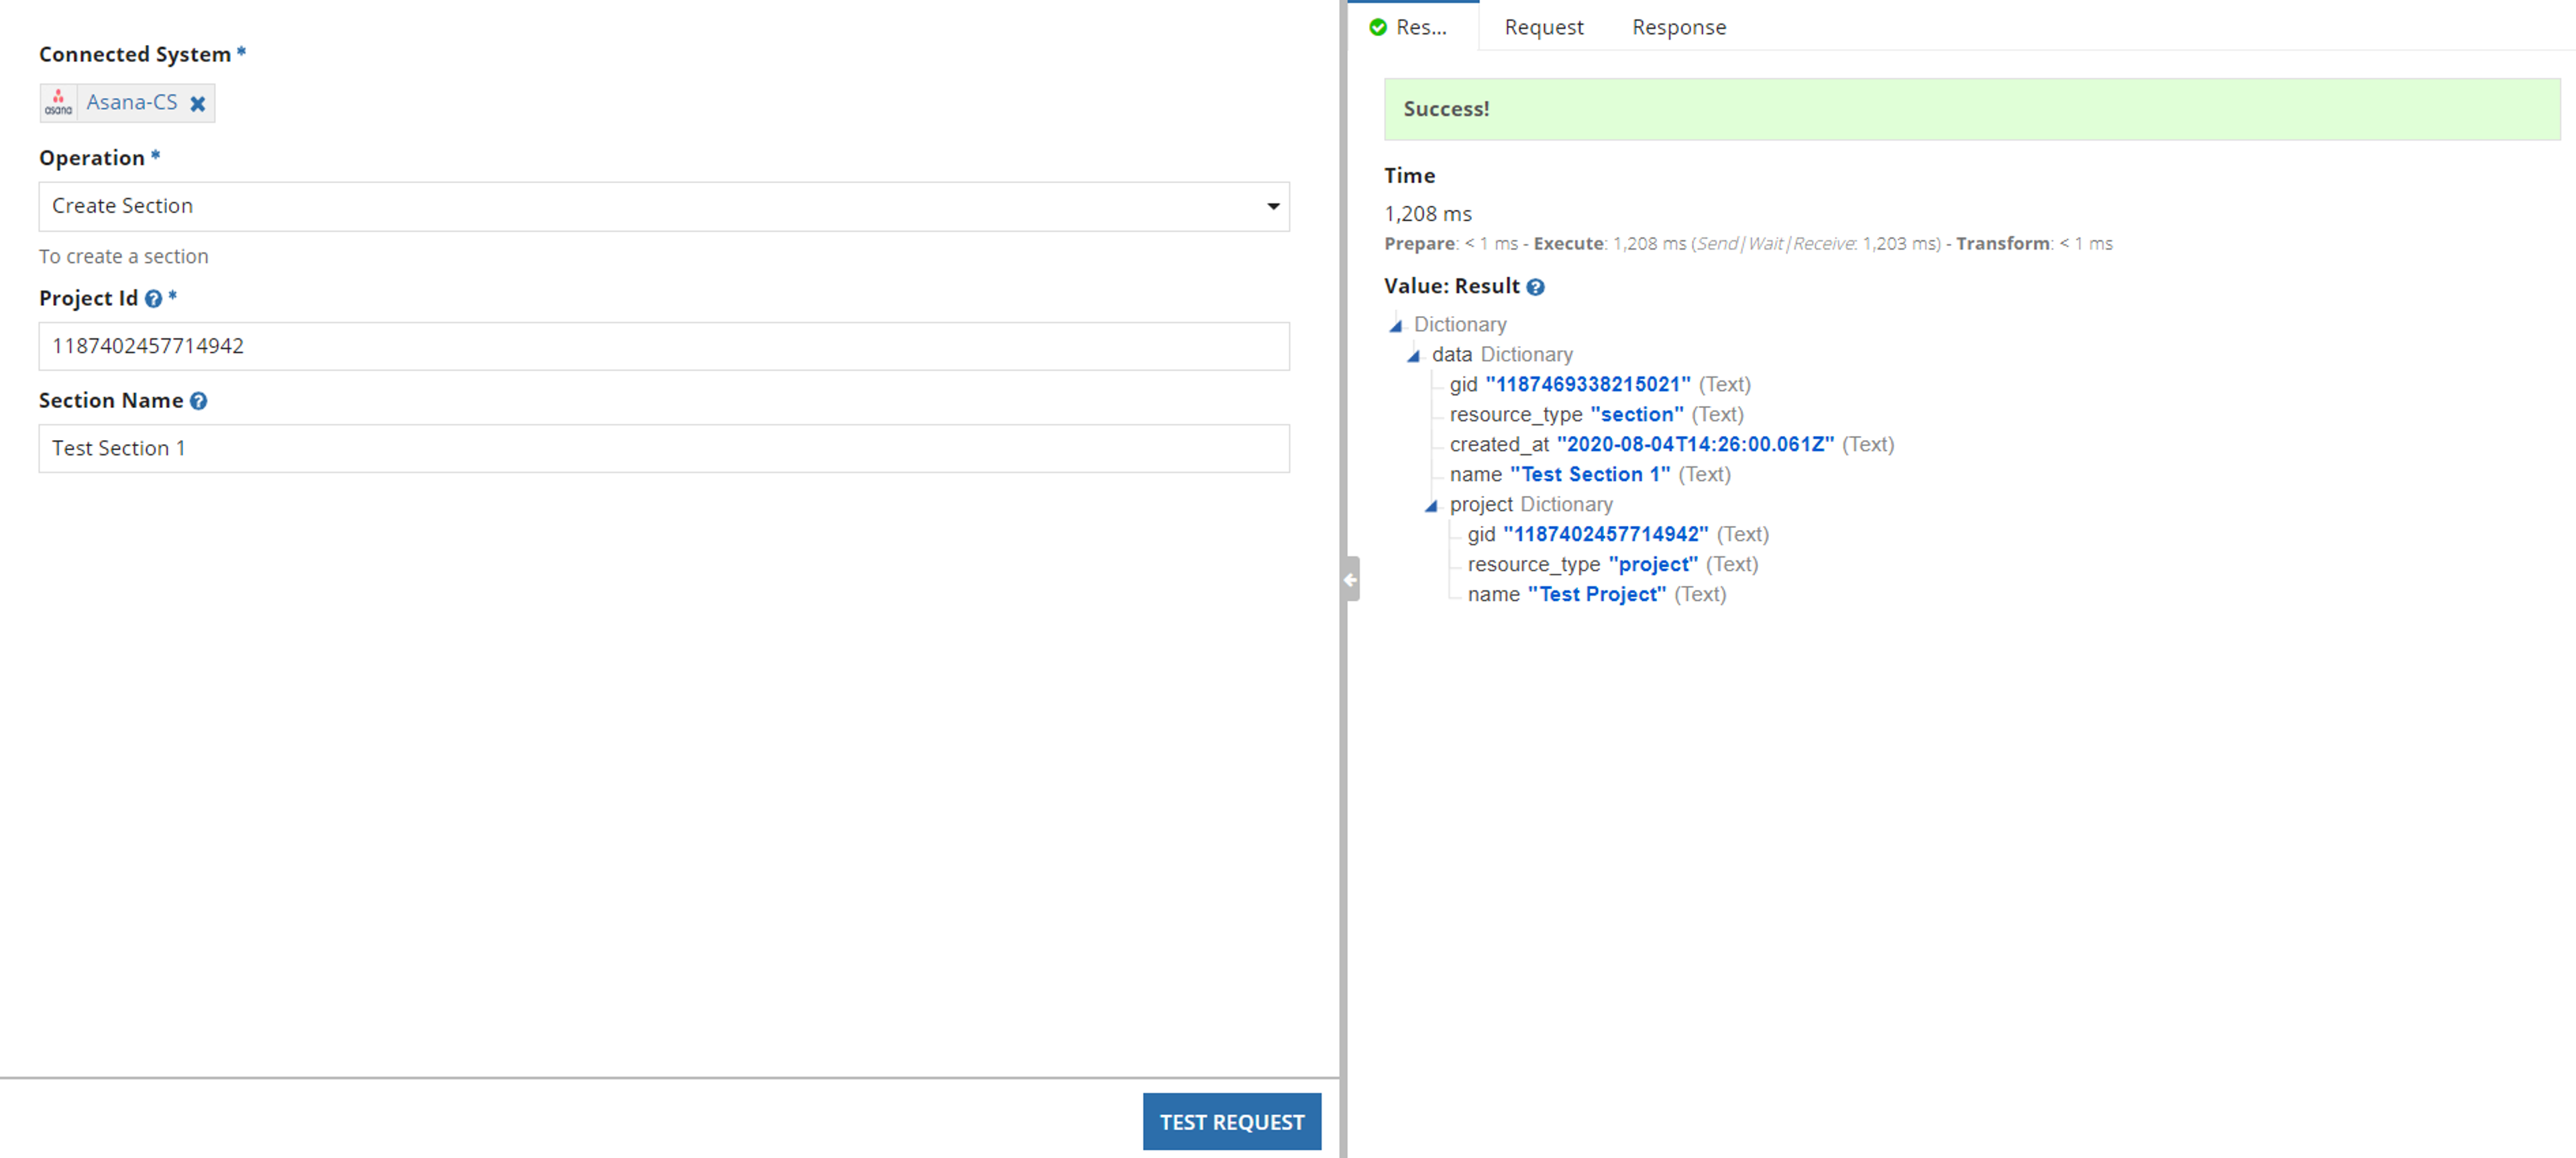The image size is (2576, 1158).
Task: Collapse the project Dictionary node
Action: point(1432,505)
